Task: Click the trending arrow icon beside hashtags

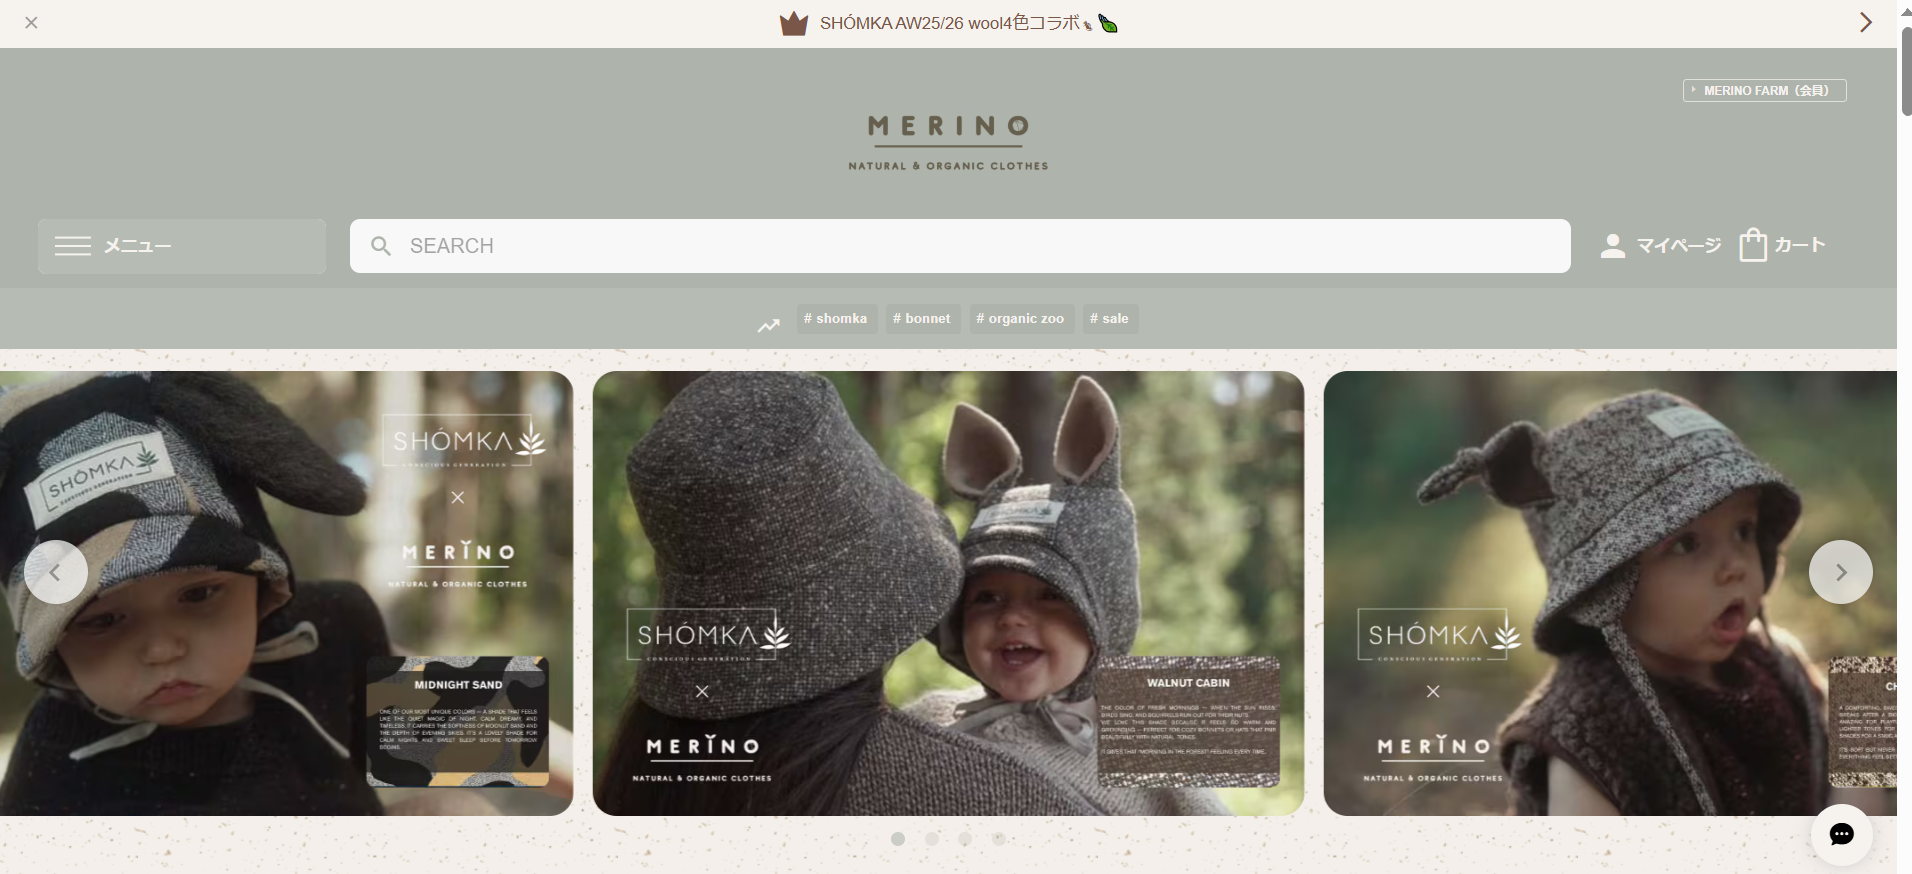Action: coord(768,325)
